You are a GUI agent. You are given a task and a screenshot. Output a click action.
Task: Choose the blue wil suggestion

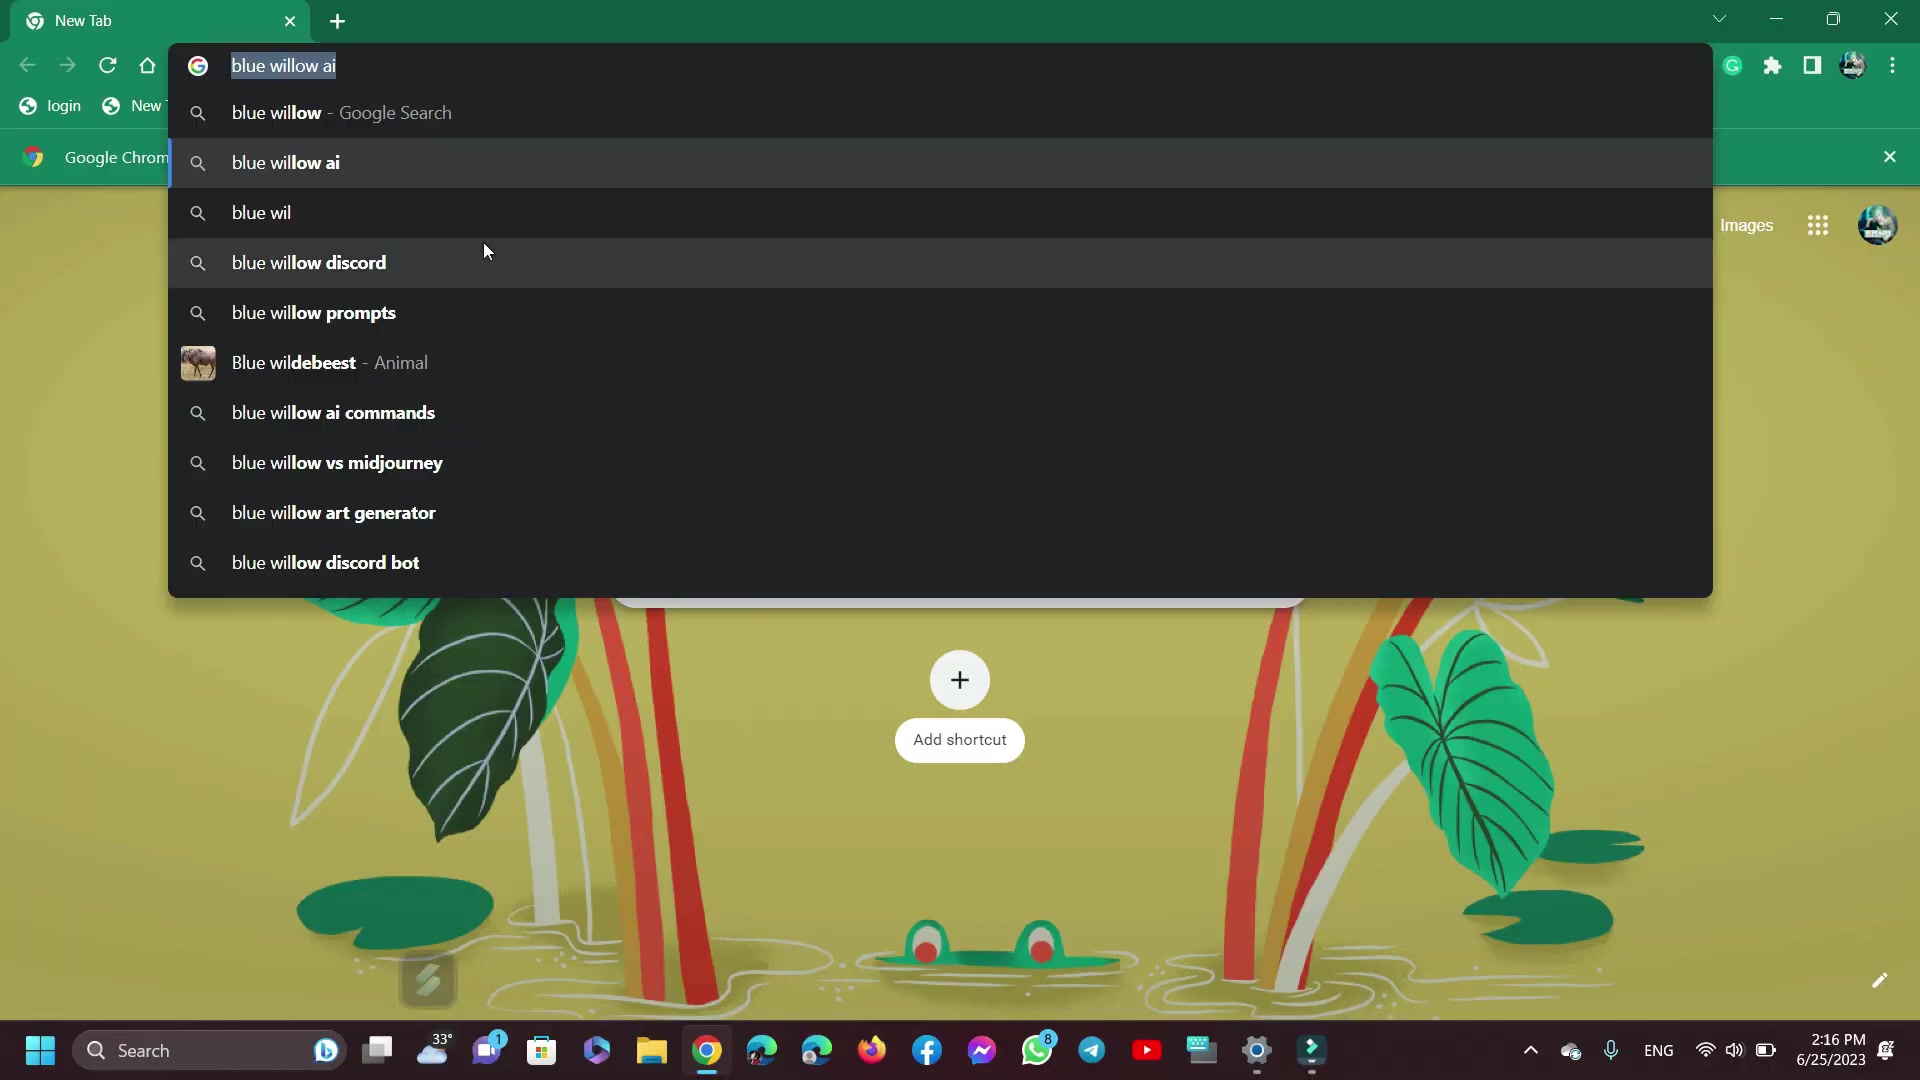[940, 213]
